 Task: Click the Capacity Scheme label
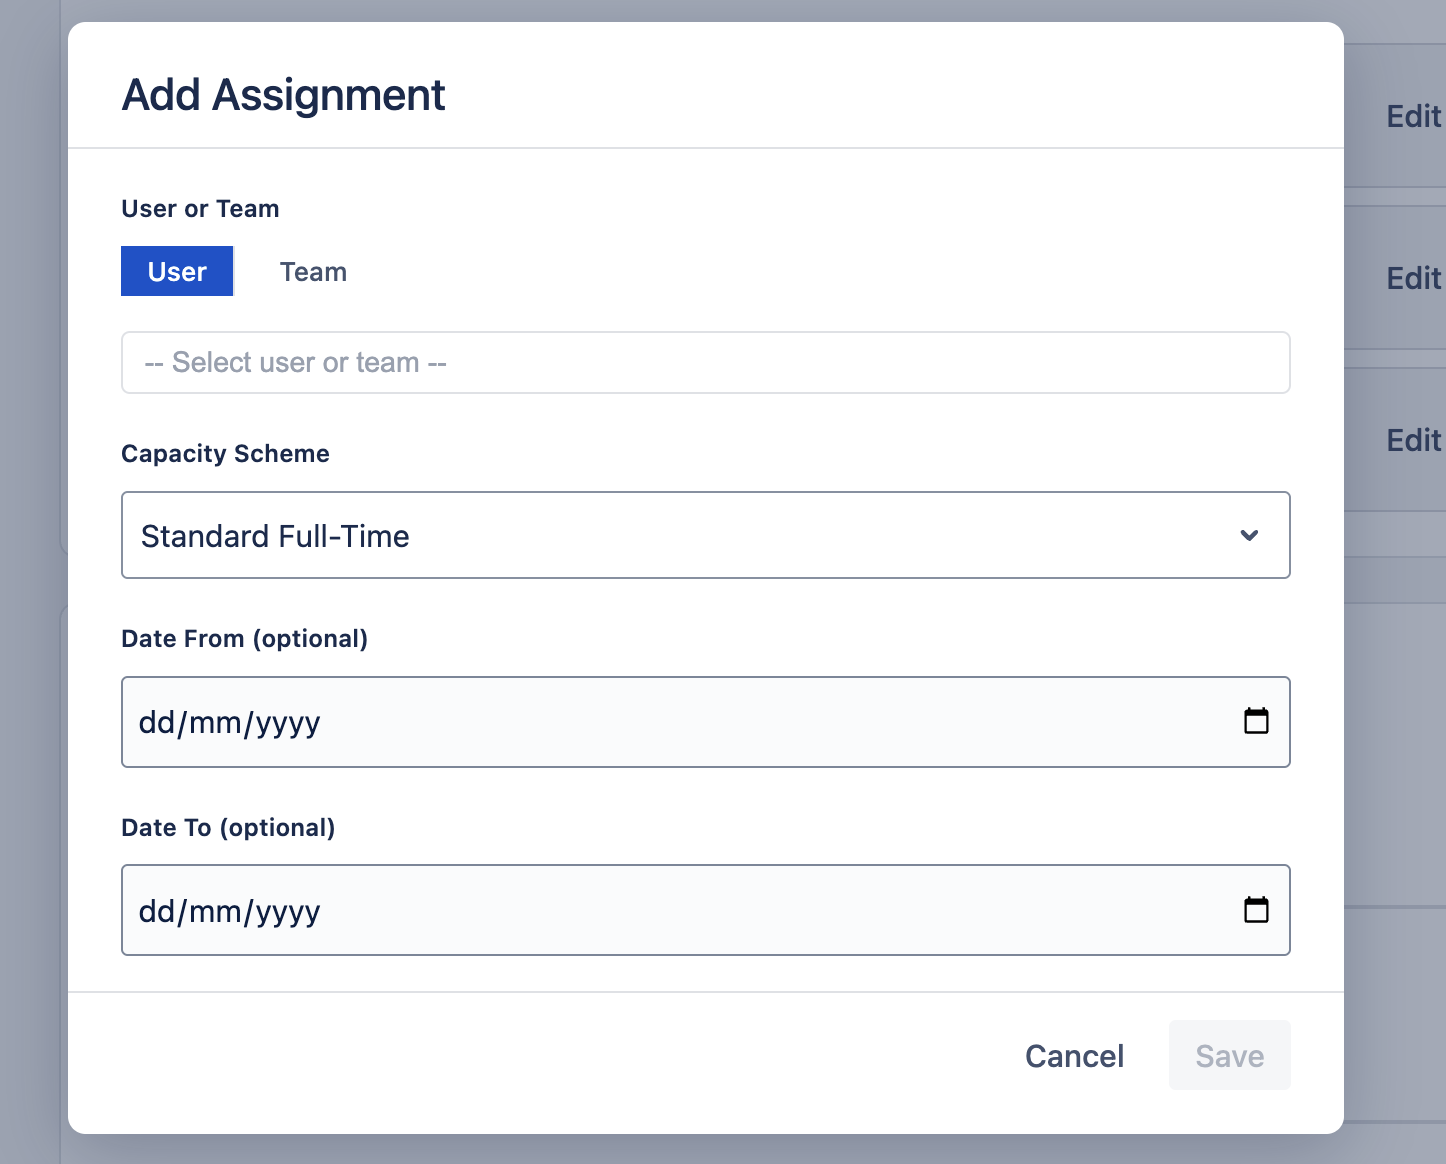click(225, 453)
